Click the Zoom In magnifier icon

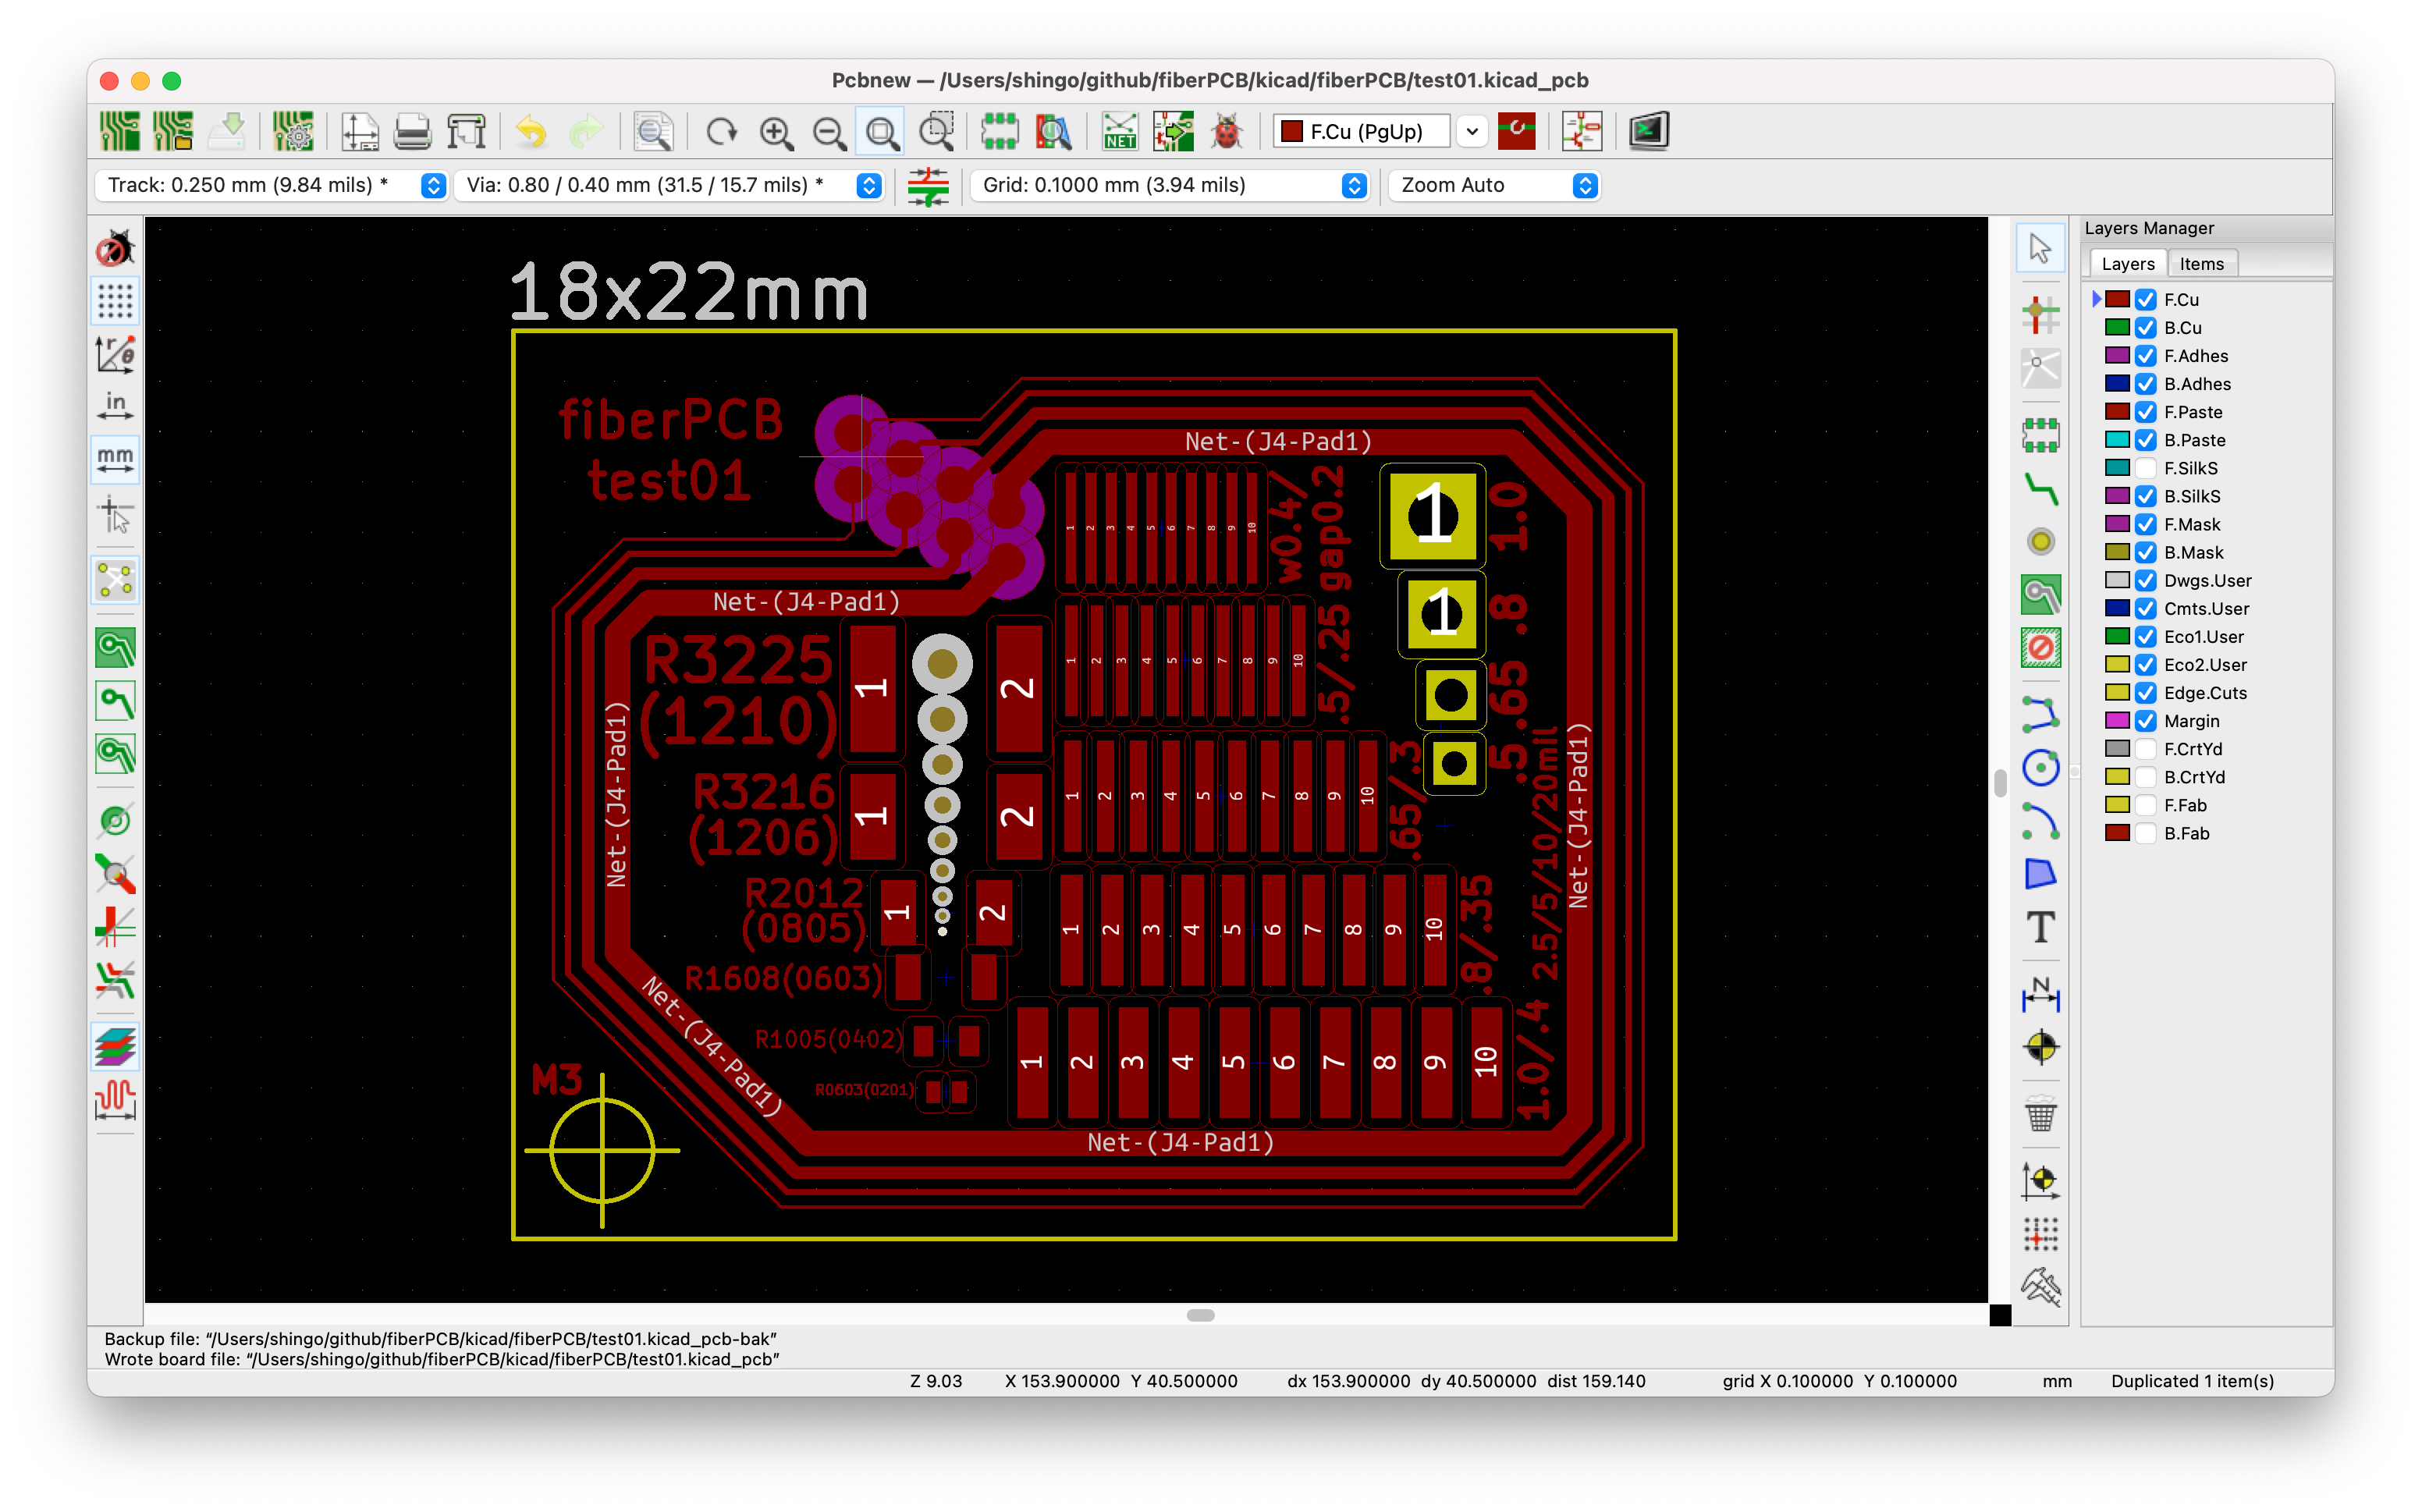point(776,132)
